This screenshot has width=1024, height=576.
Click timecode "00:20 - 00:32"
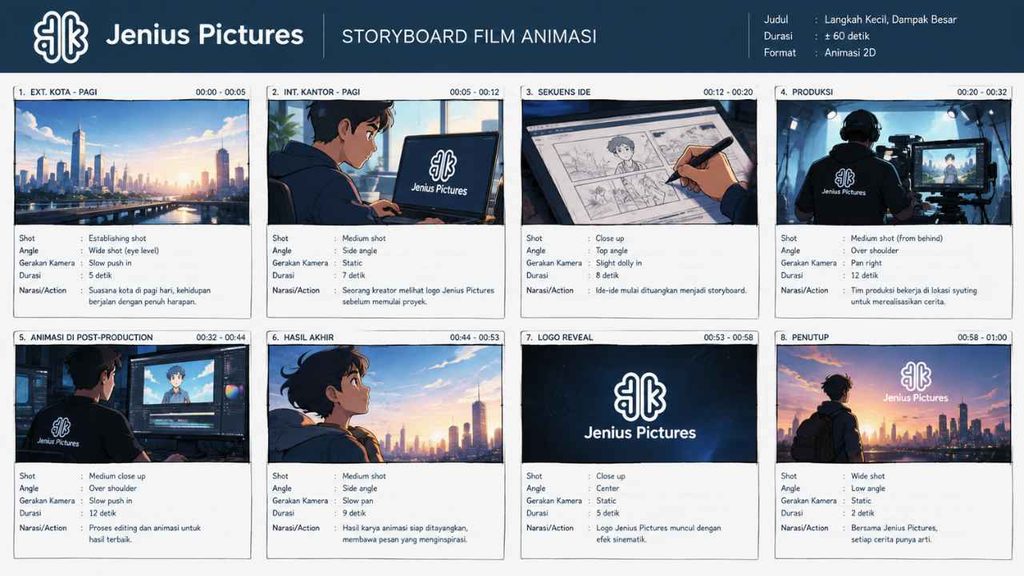point(982,92)
